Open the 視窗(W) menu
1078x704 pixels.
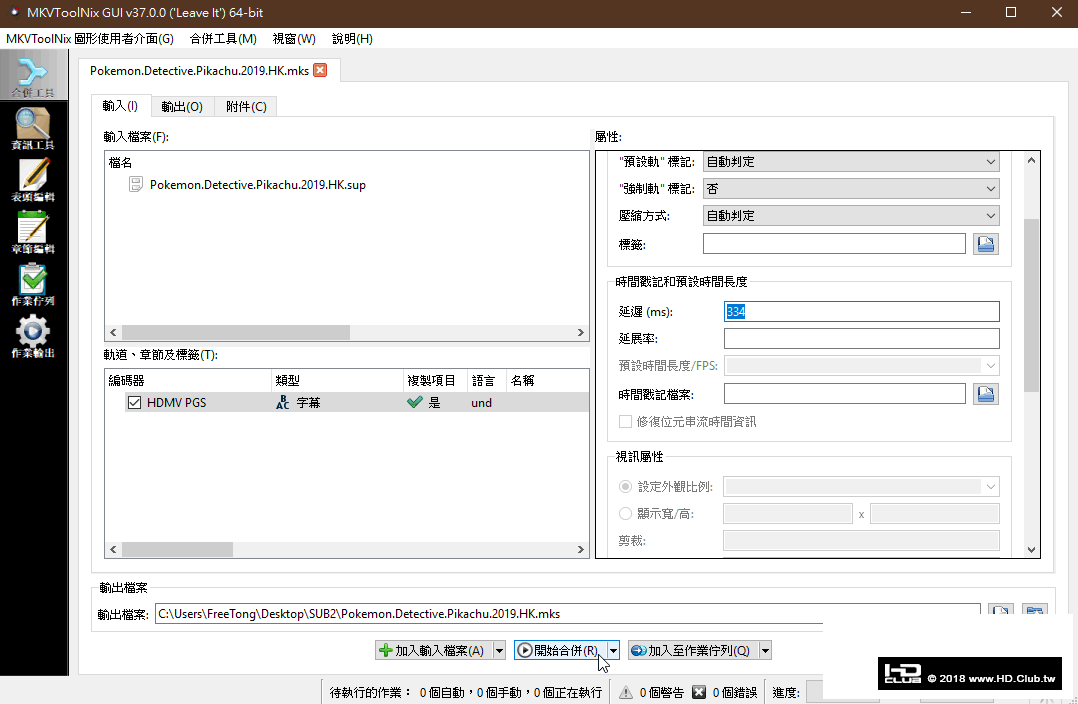pyautogui.click(x=294, y=38)
